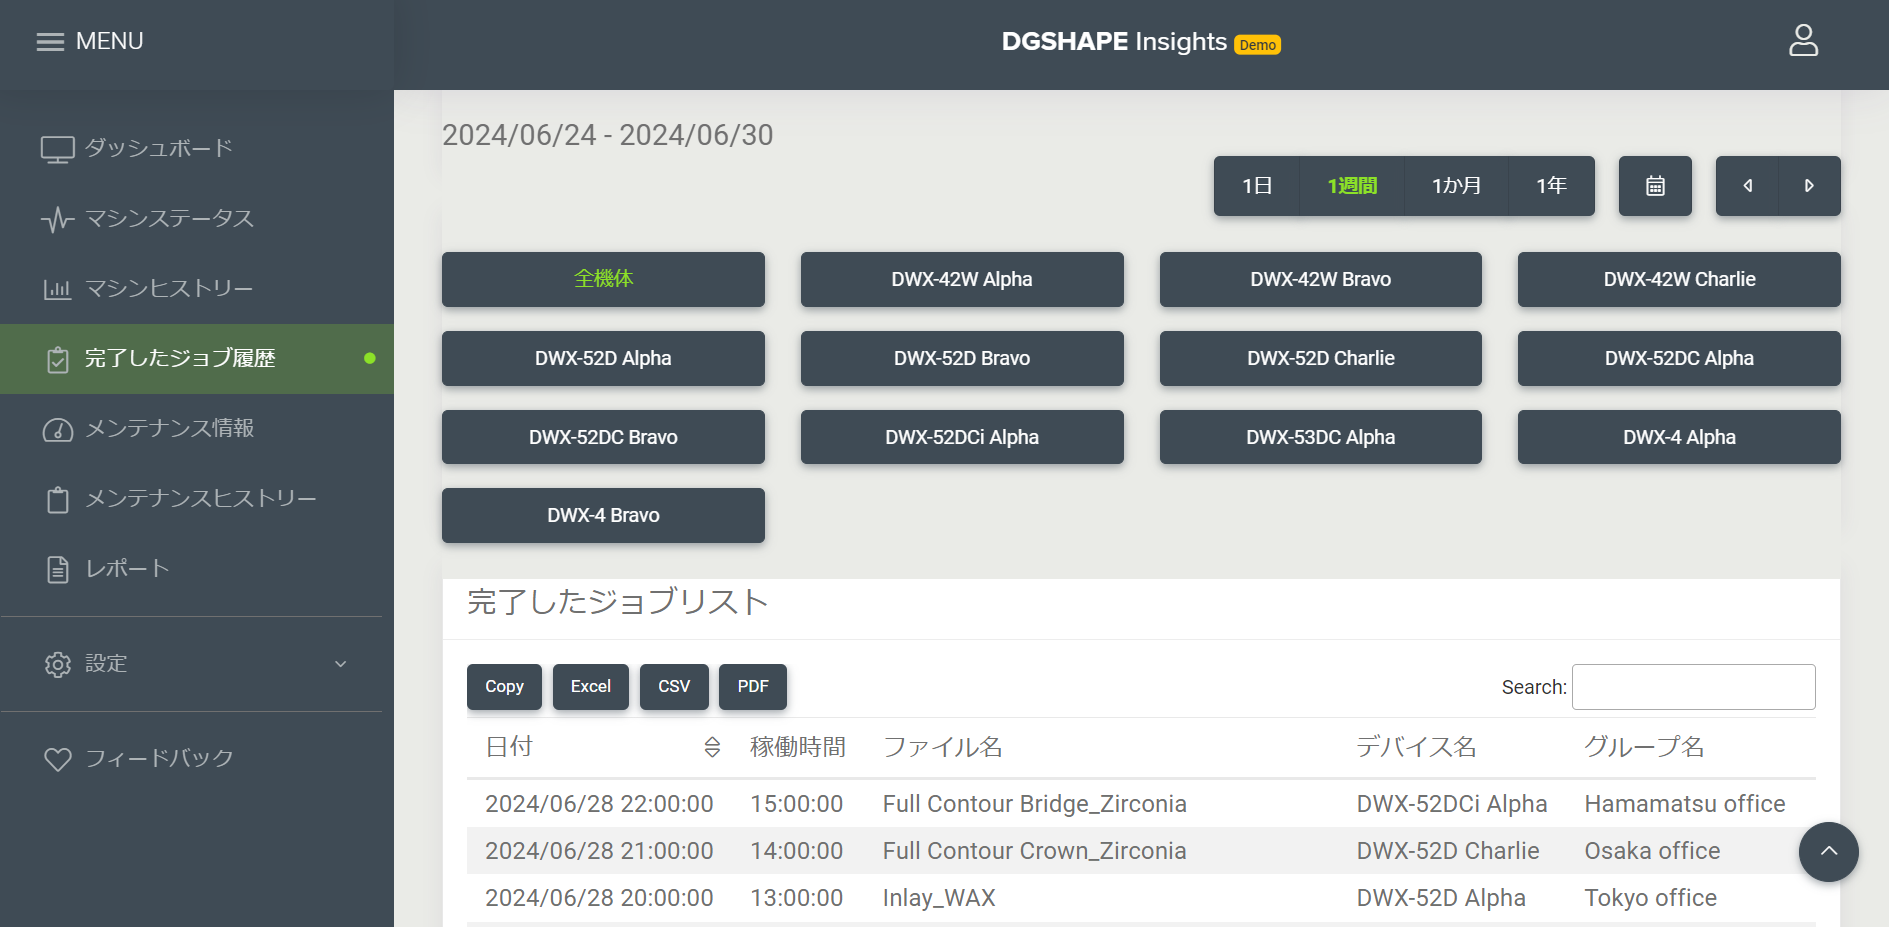Filter by DWX-42W Charlie

coord(1679,279)
